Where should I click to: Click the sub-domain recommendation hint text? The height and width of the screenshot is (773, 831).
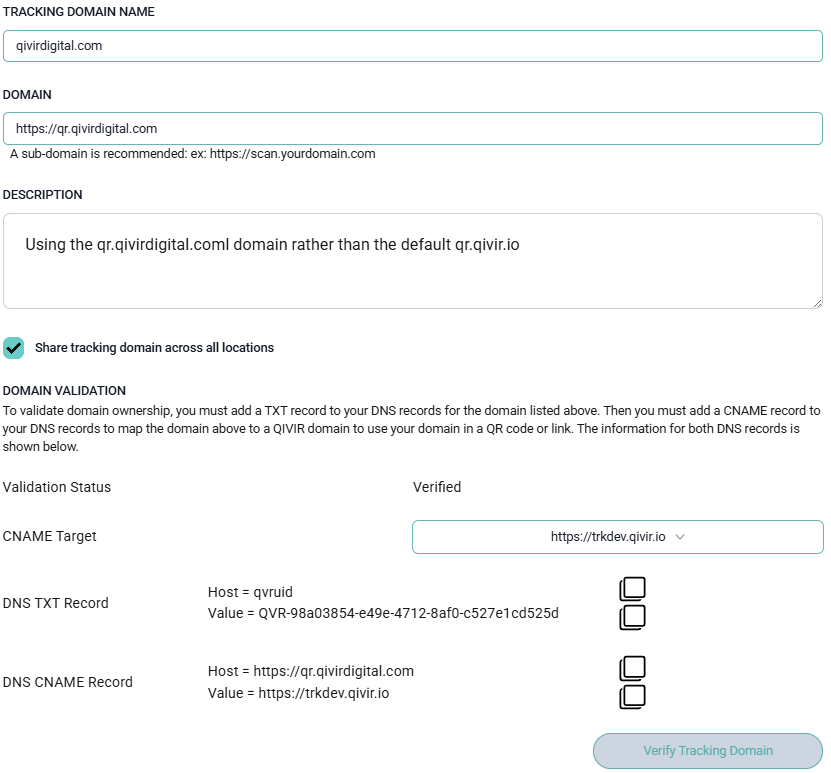coord(192,154)
